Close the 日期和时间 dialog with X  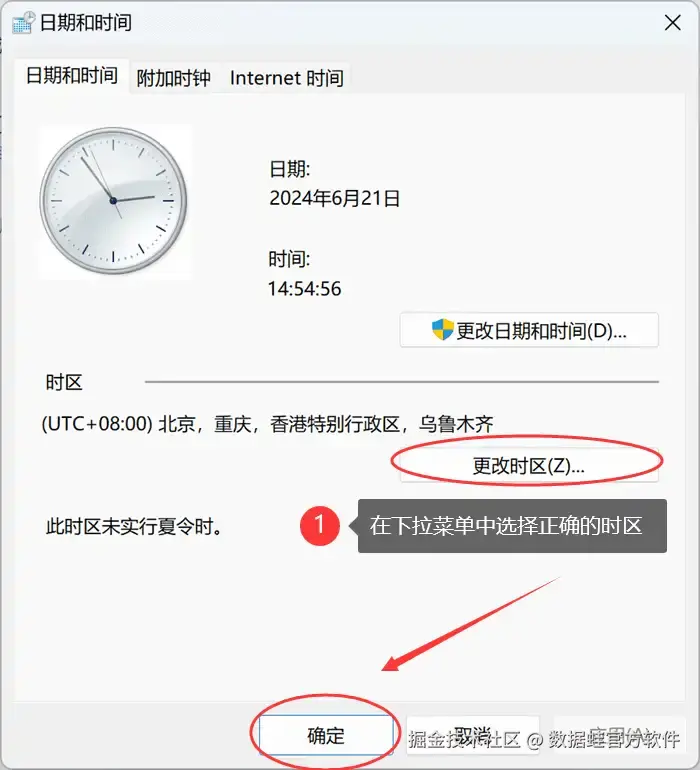click(672, 23)
